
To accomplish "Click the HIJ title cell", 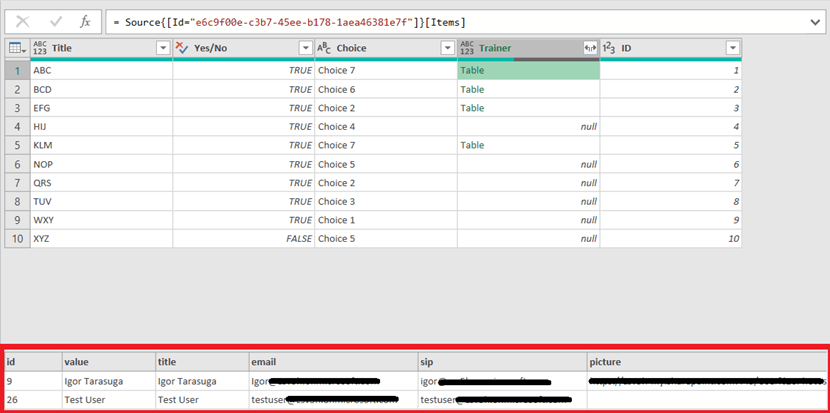I will (102, 127).
